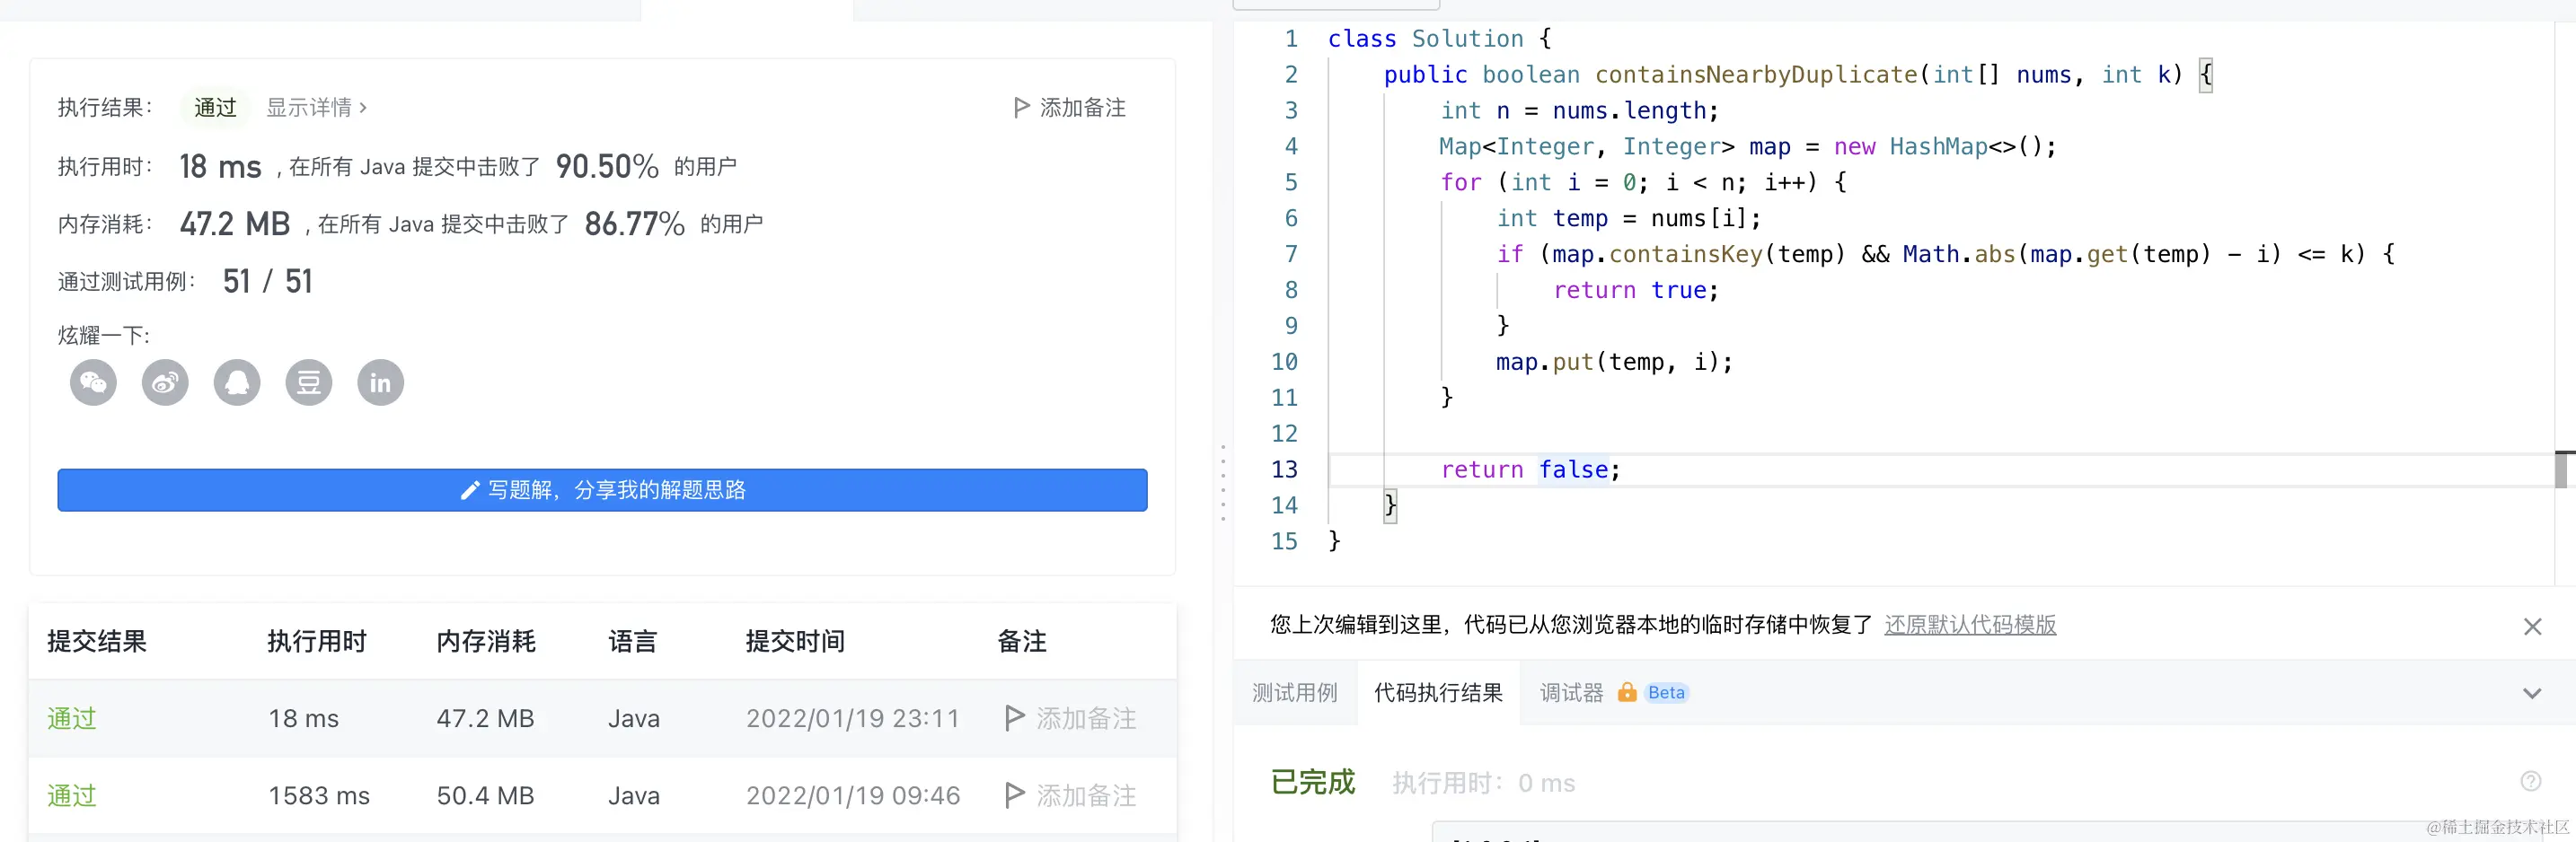Open help question mark icon near 执行用时
The height and width of the screenshot is (842, 2576).
2530,781
